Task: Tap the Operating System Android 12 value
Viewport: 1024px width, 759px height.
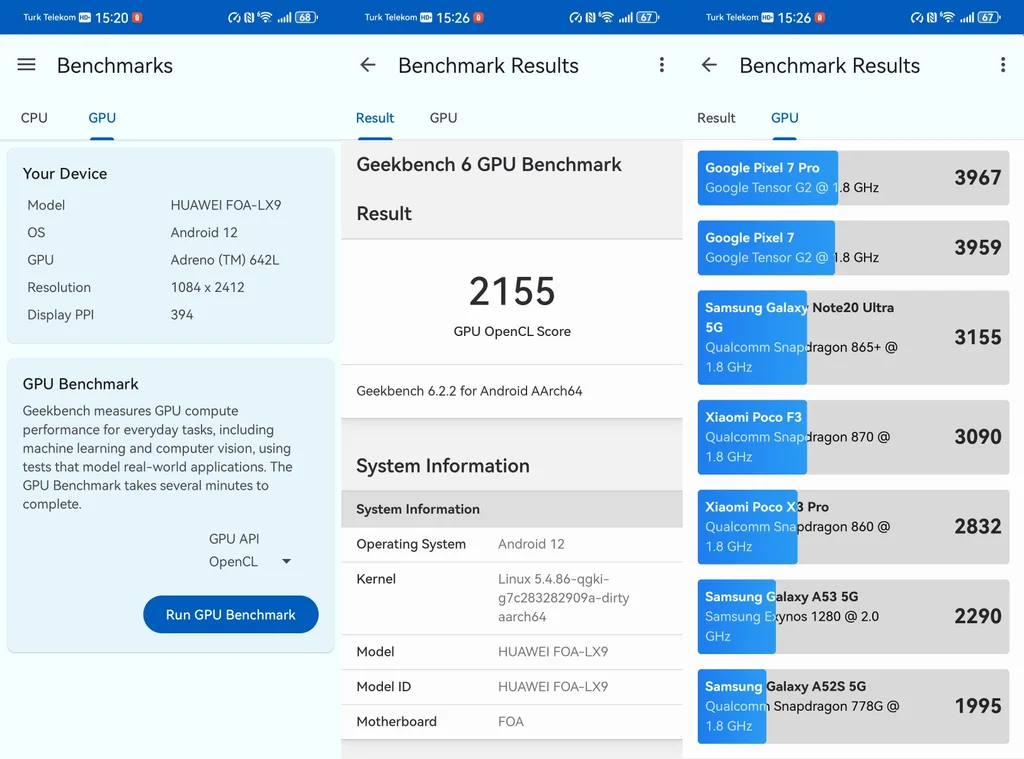Action: point(531,544)
